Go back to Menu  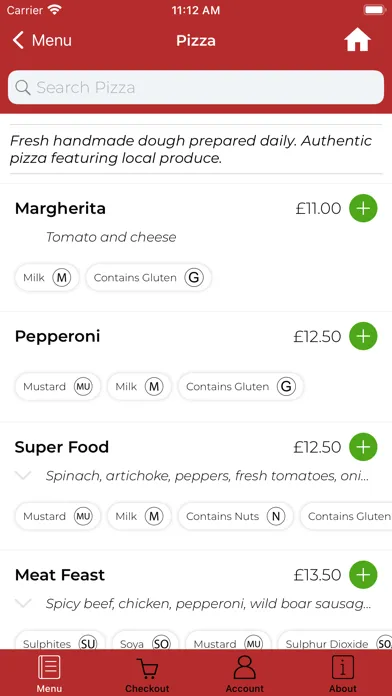[x=42, y=40]
